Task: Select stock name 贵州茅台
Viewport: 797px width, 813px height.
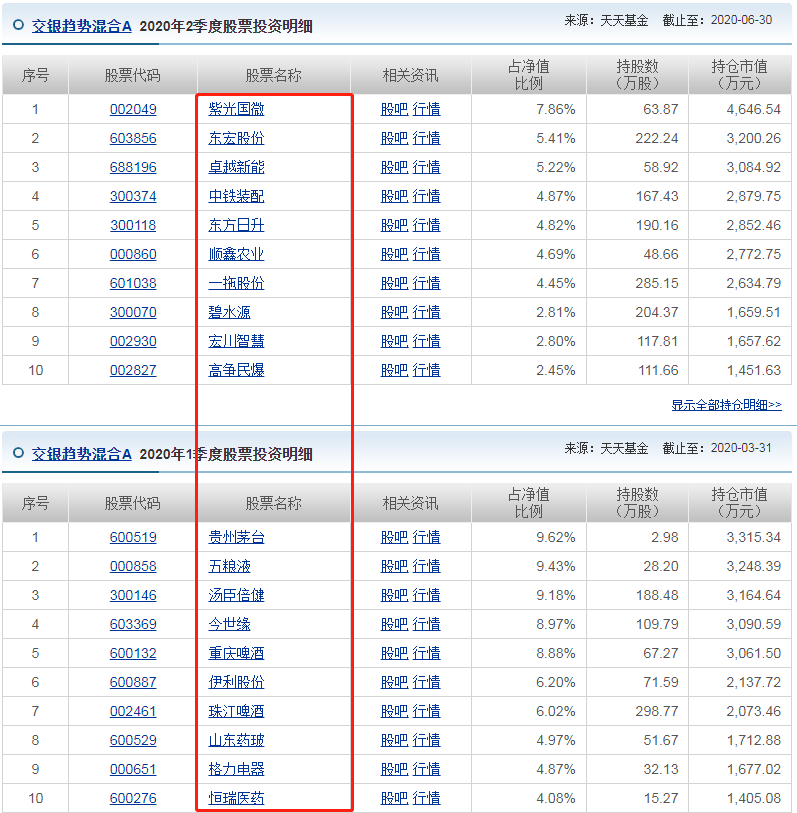Action: tap(236, 537)
